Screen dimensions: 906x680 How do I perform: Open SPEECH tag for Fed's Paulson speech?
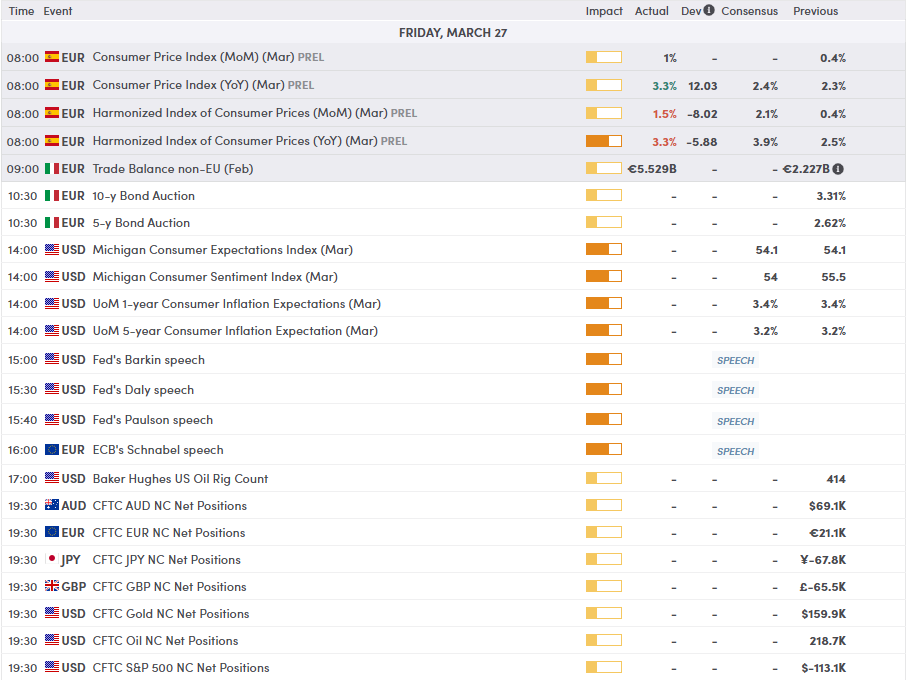[736, 421]
